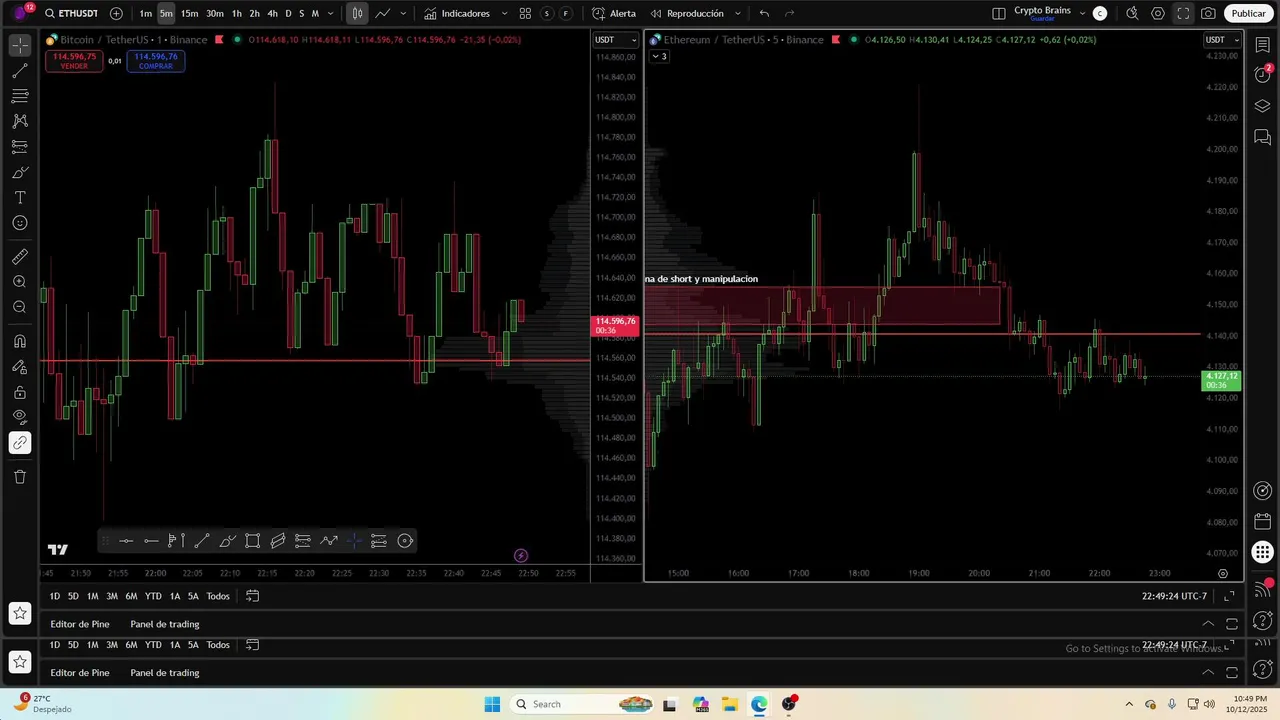This screenshot has height=720, width=1280.
Task: Select the Rectangle tool in floating toolbar
Action: pos(253,541)
